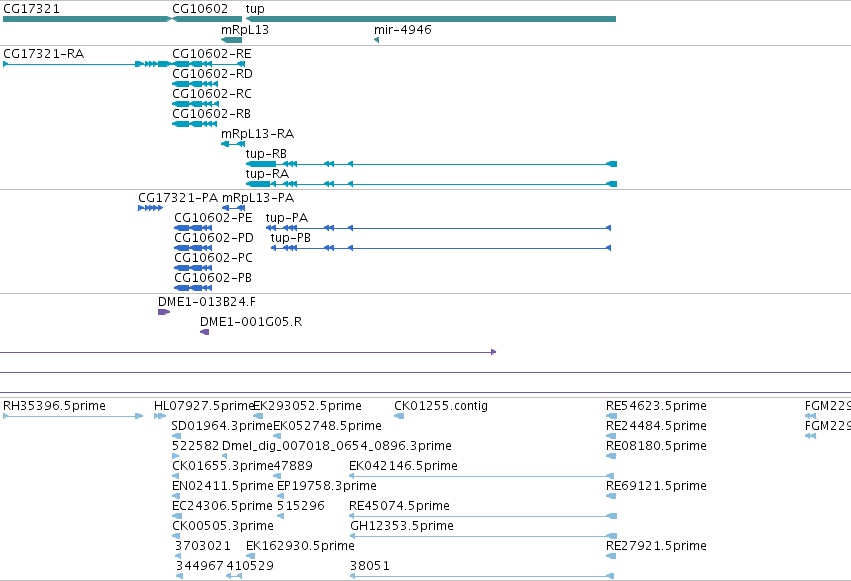Select the tup-RA transcript label
Viewport: 851px width, 581px height.
tap(267, 175)
